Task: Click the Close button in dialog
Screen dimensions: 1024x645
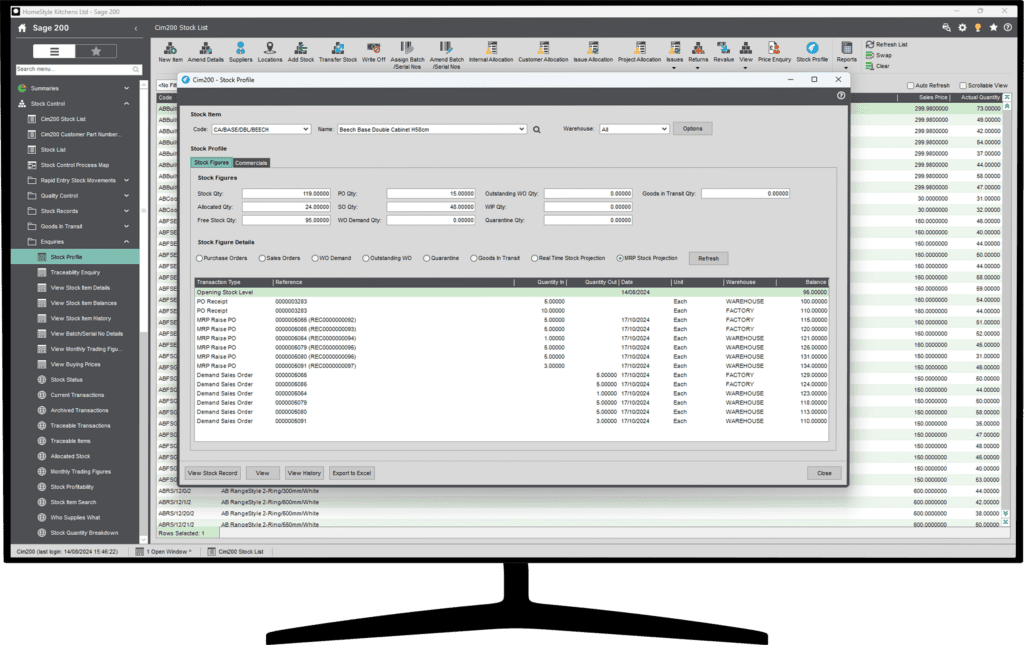Action: tap(824, 473)
